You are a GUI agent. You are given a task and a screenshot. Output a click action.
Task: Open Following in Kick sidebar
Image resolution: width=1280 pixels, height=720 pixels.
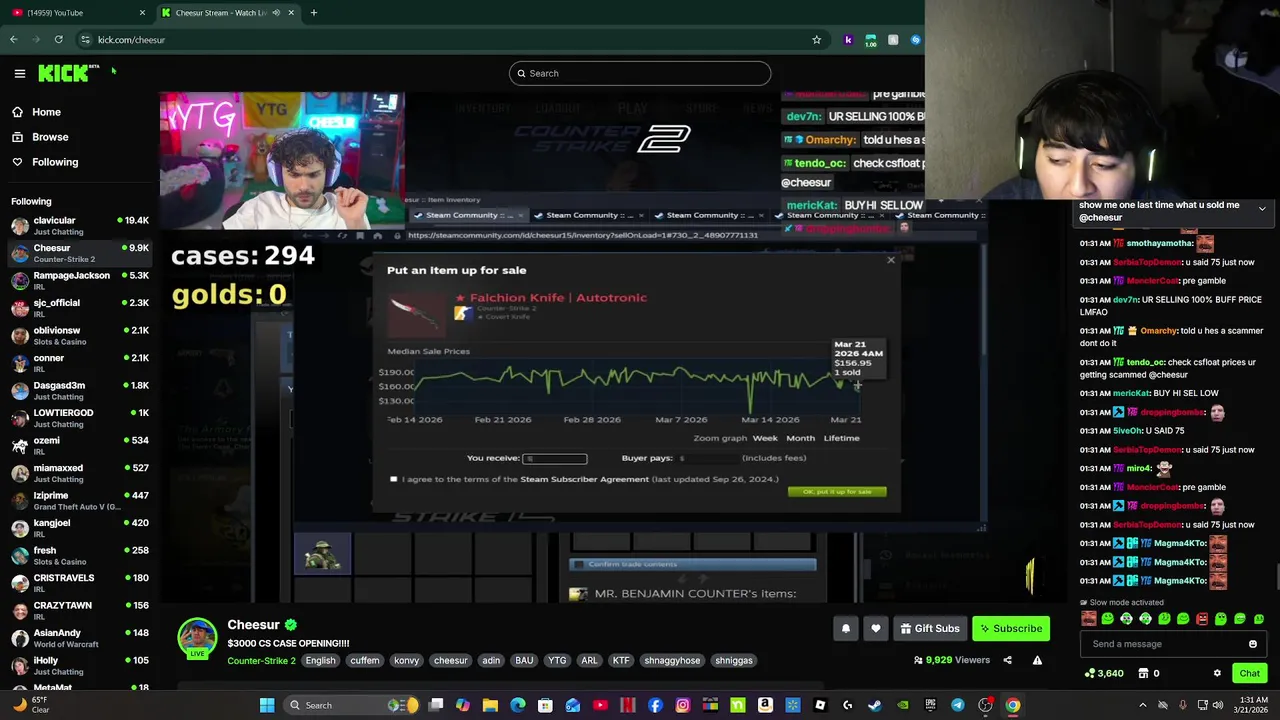pyautogui.click(x=55, y=162)
